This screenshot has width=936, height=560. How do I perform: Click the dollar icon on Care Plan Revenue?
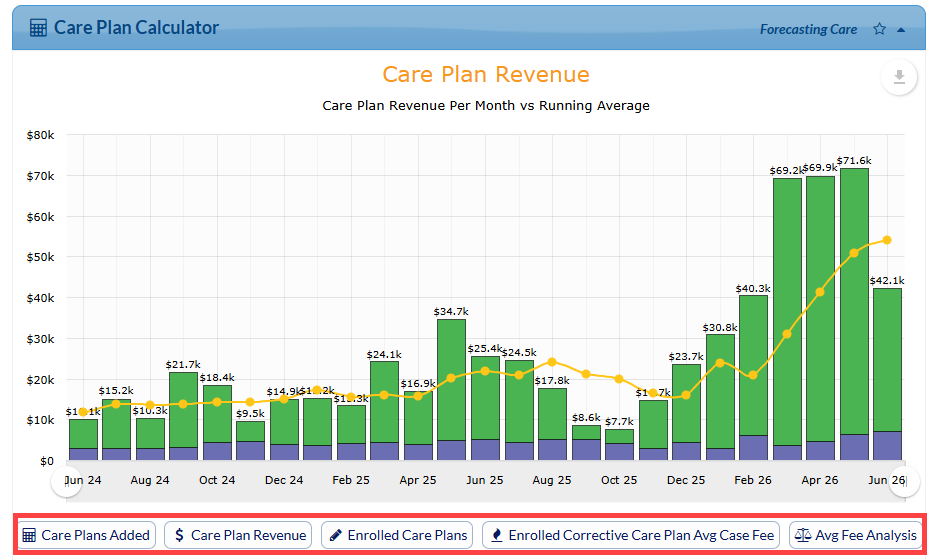(x=179, y=535)
